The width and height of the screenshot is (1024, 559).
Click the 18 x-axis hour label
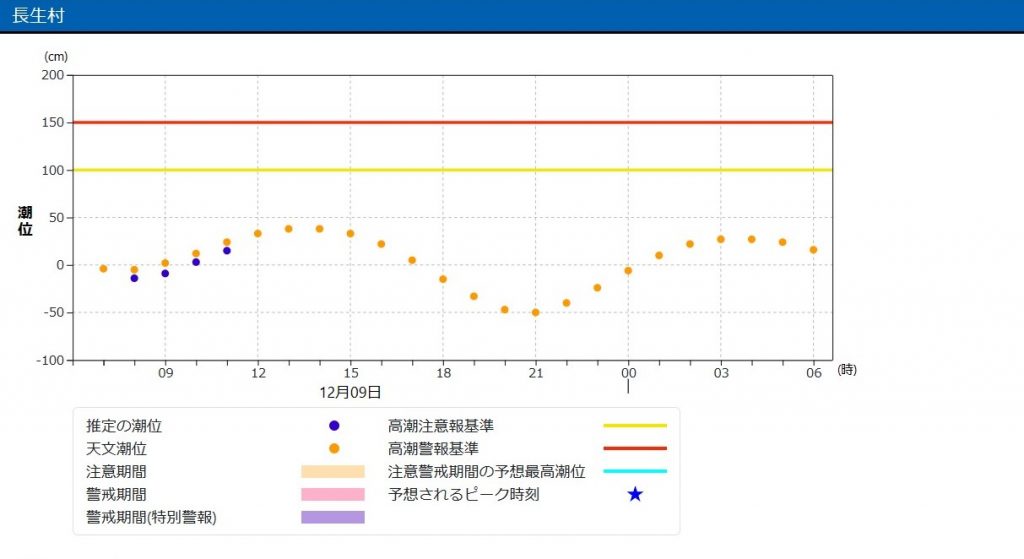click(443, 373)
